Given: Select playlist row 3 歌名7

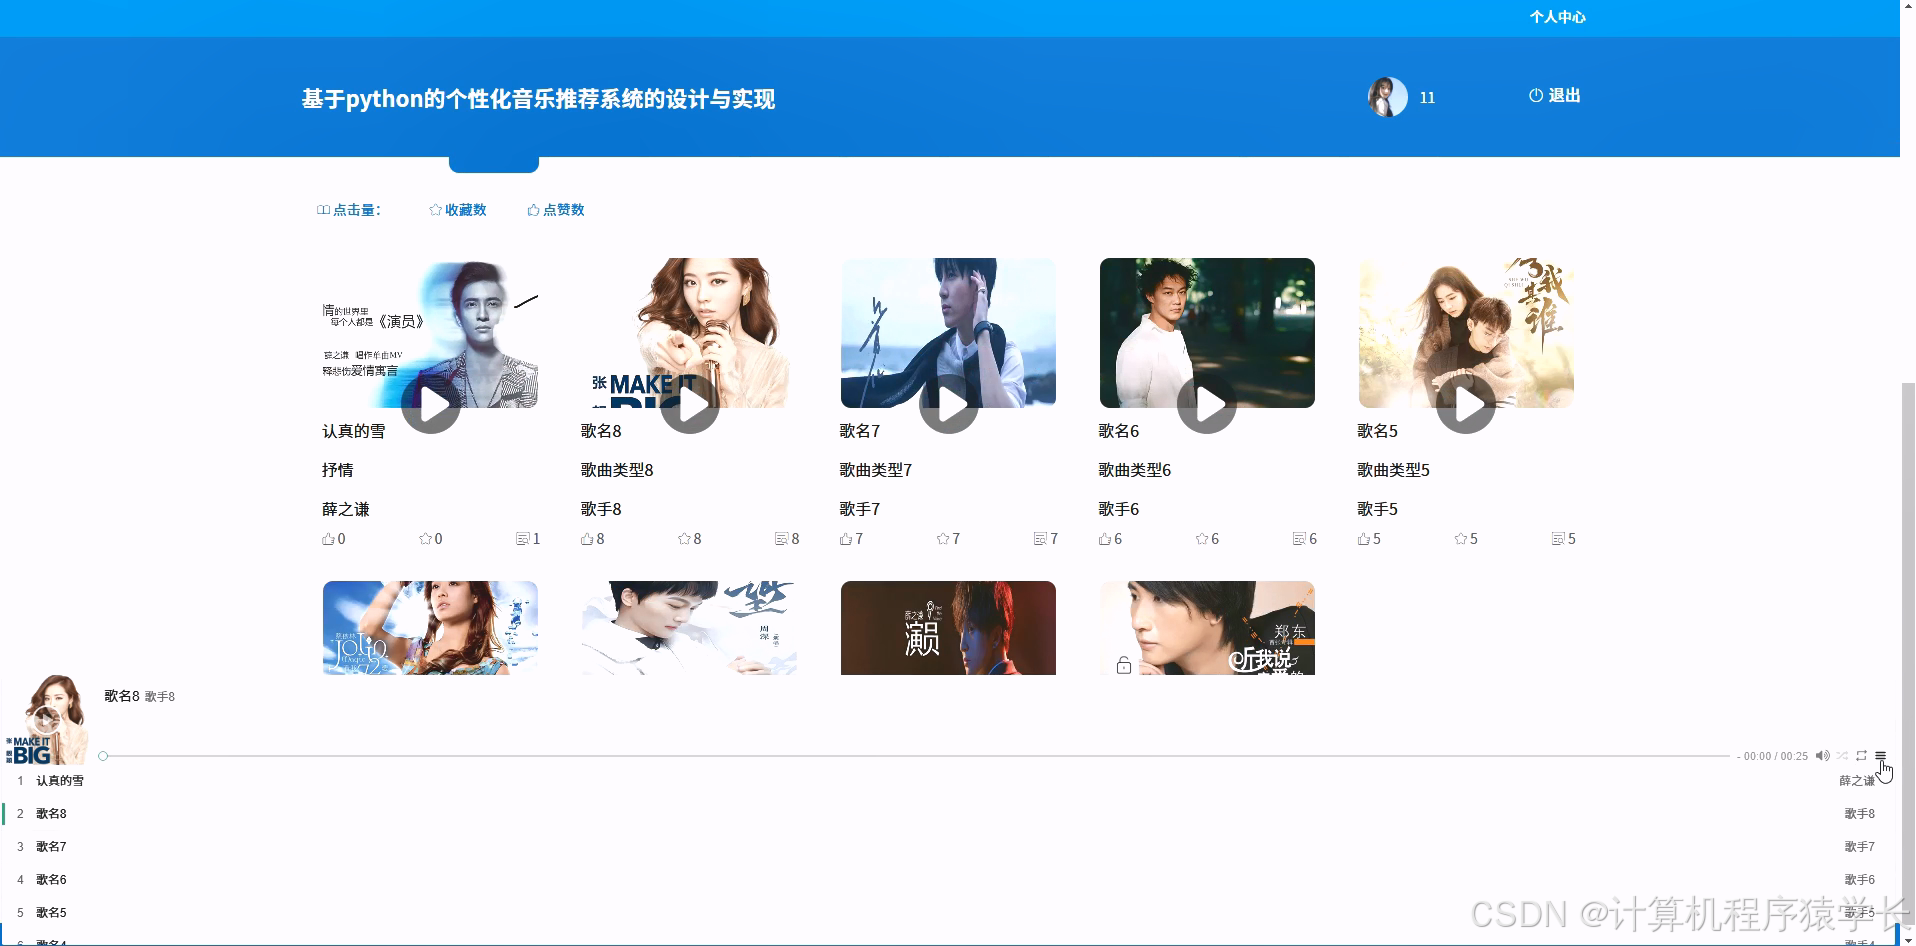Looking at the screenshot, I should 950,847.
